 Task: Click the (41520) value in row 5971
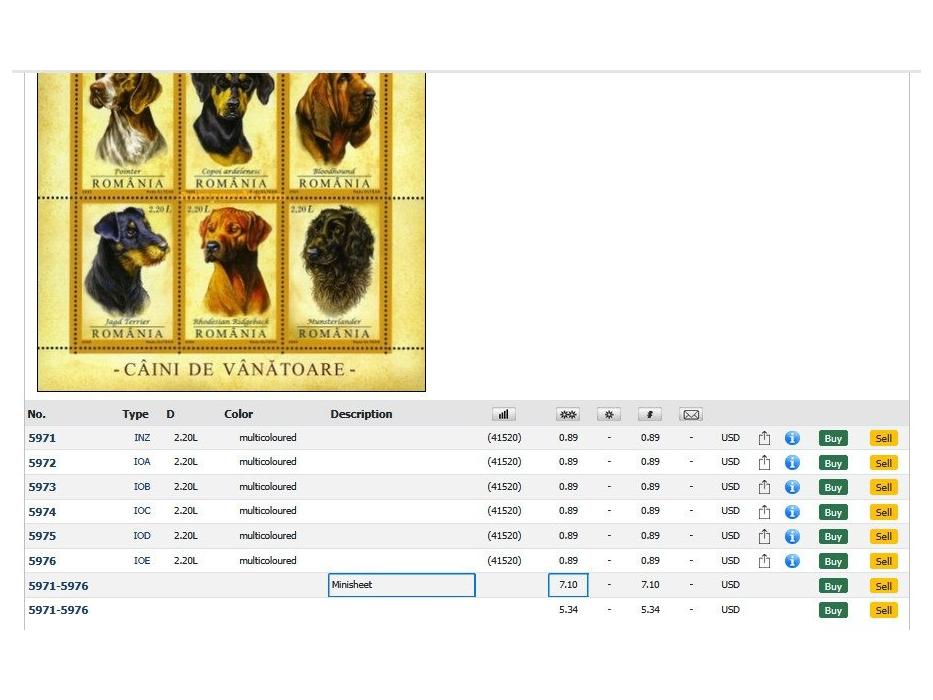(x=504, y=438)
